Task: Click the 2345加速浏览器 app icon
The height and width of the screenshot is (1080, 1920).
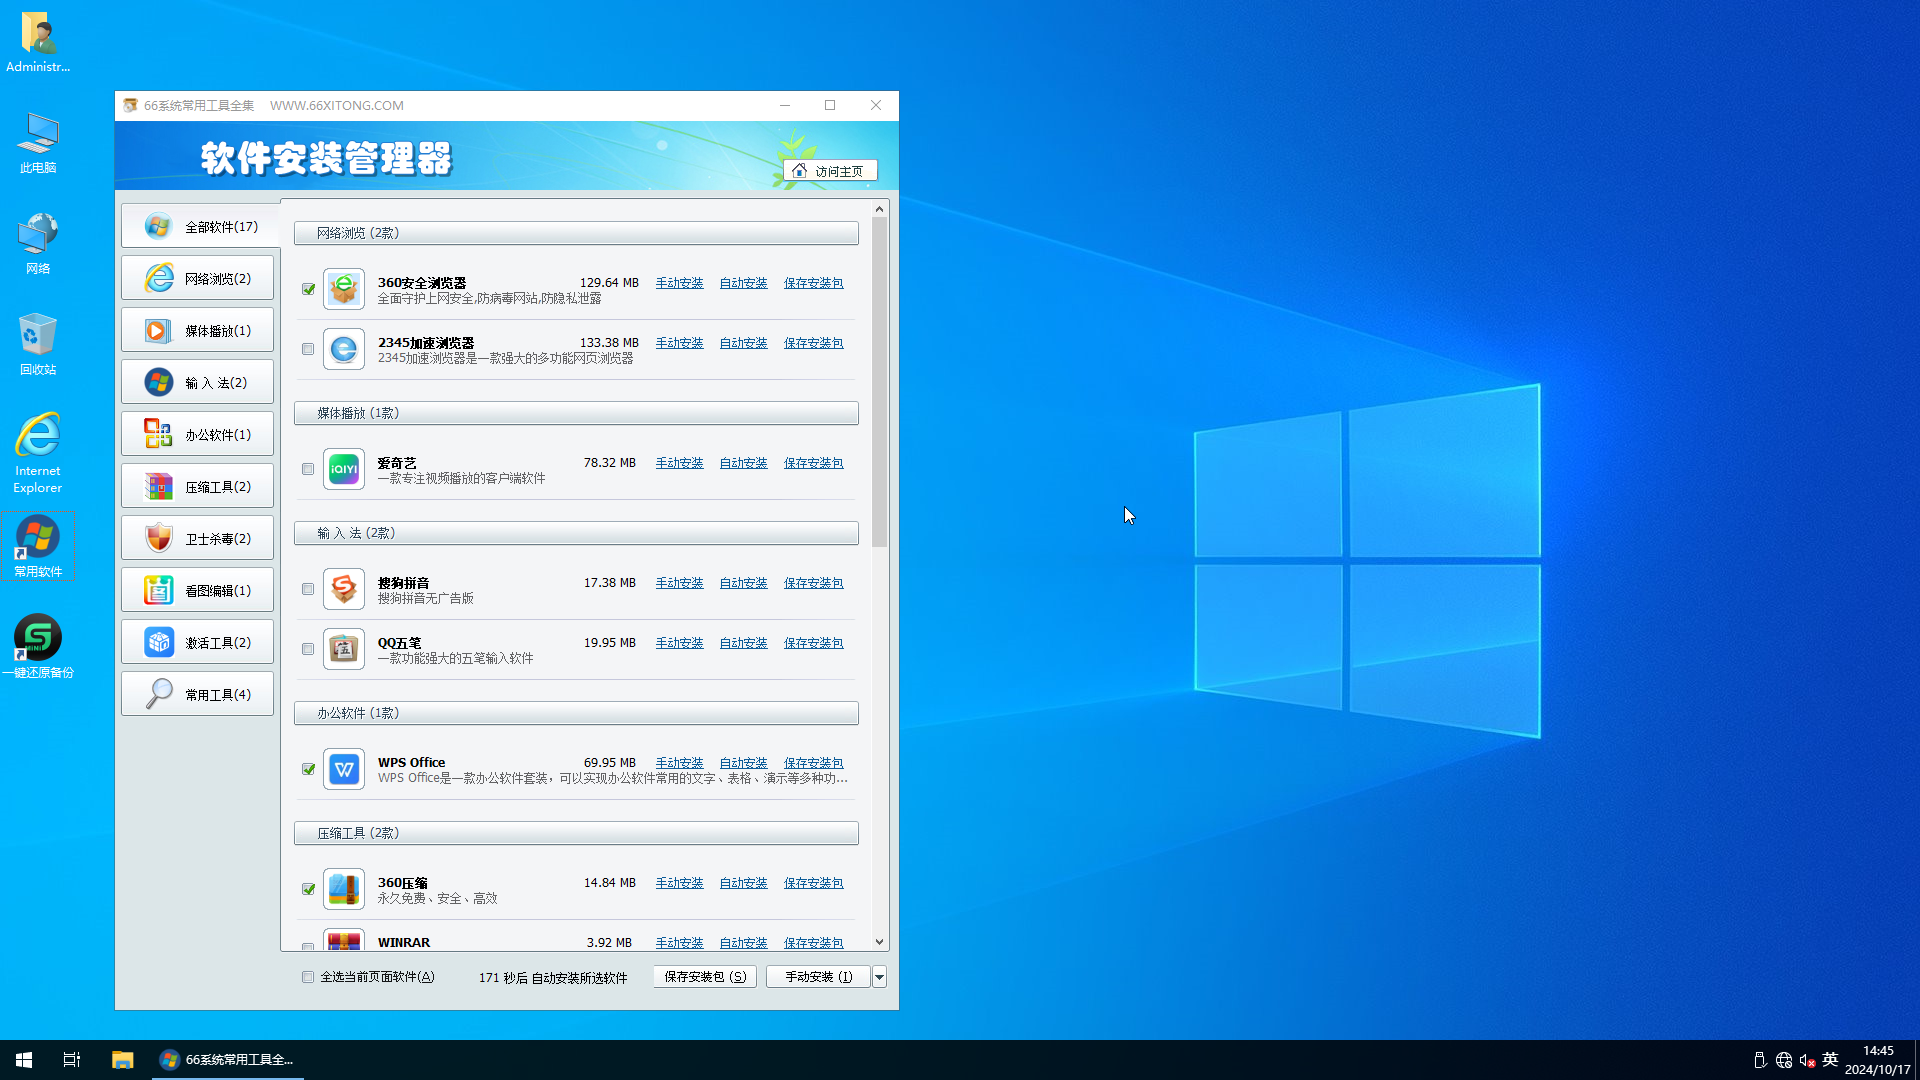Action: pyautogui.click(x=343, y=349)
